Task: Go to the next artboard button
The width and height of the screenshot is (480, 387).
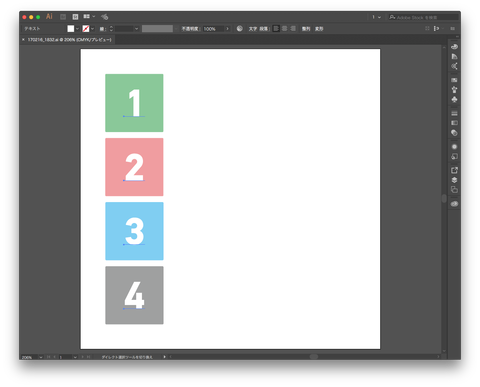Action: point(82,357)
